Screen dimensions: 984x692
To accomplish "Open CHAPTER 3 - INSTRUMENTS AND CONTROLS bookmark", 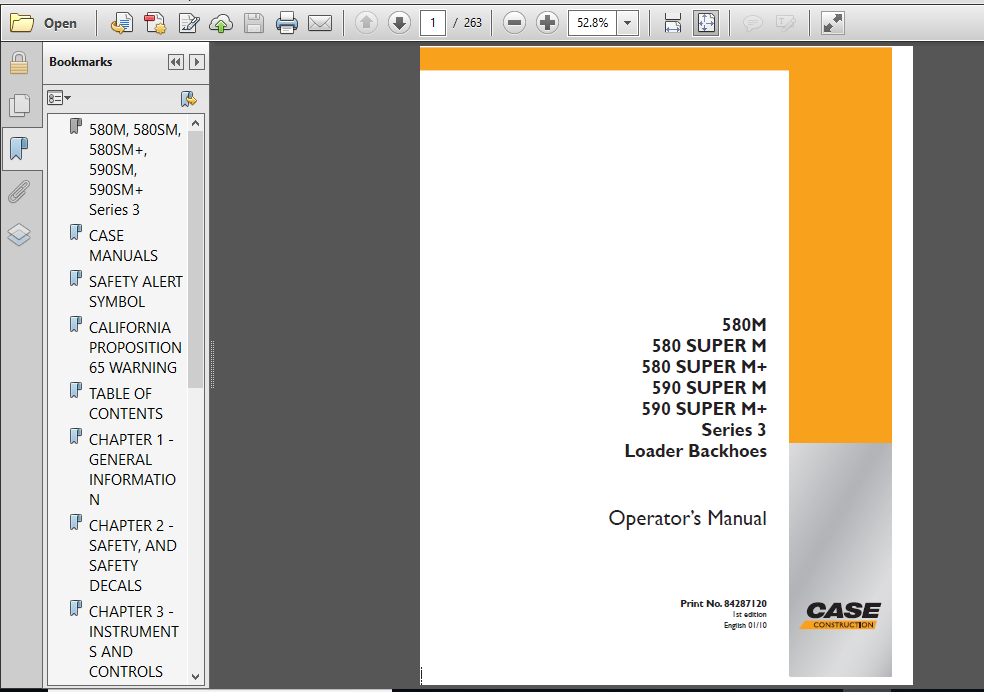I will coord(134,641).
